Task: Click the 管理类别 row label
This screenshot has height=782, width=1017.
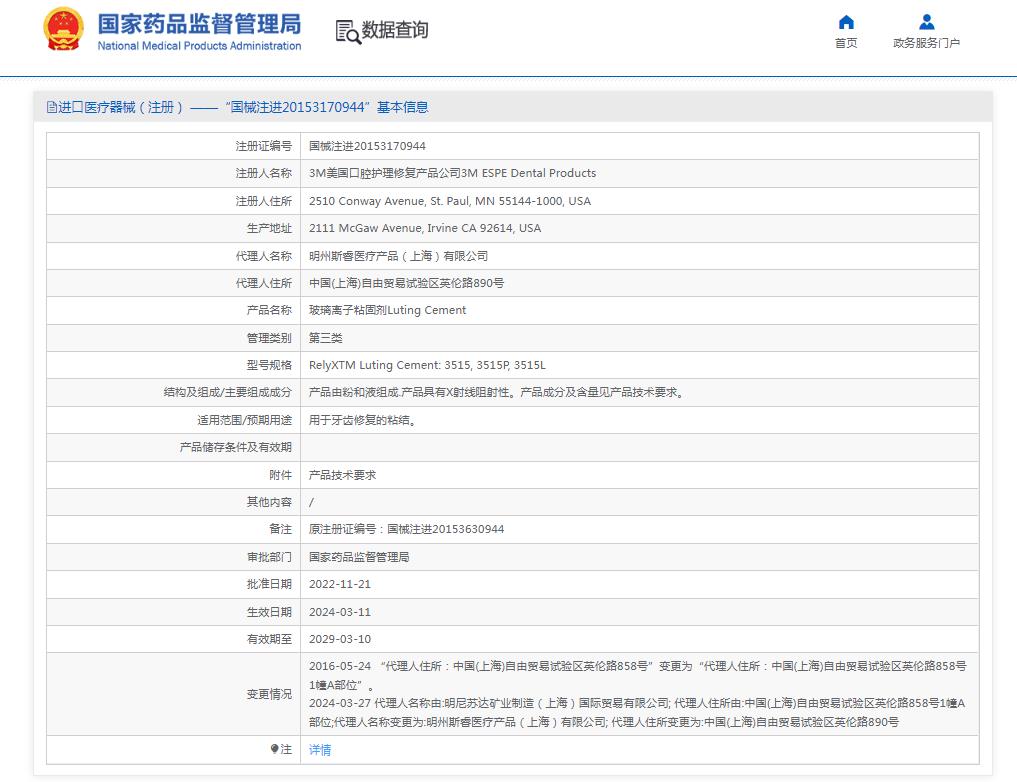Action: tap(269, 338)
